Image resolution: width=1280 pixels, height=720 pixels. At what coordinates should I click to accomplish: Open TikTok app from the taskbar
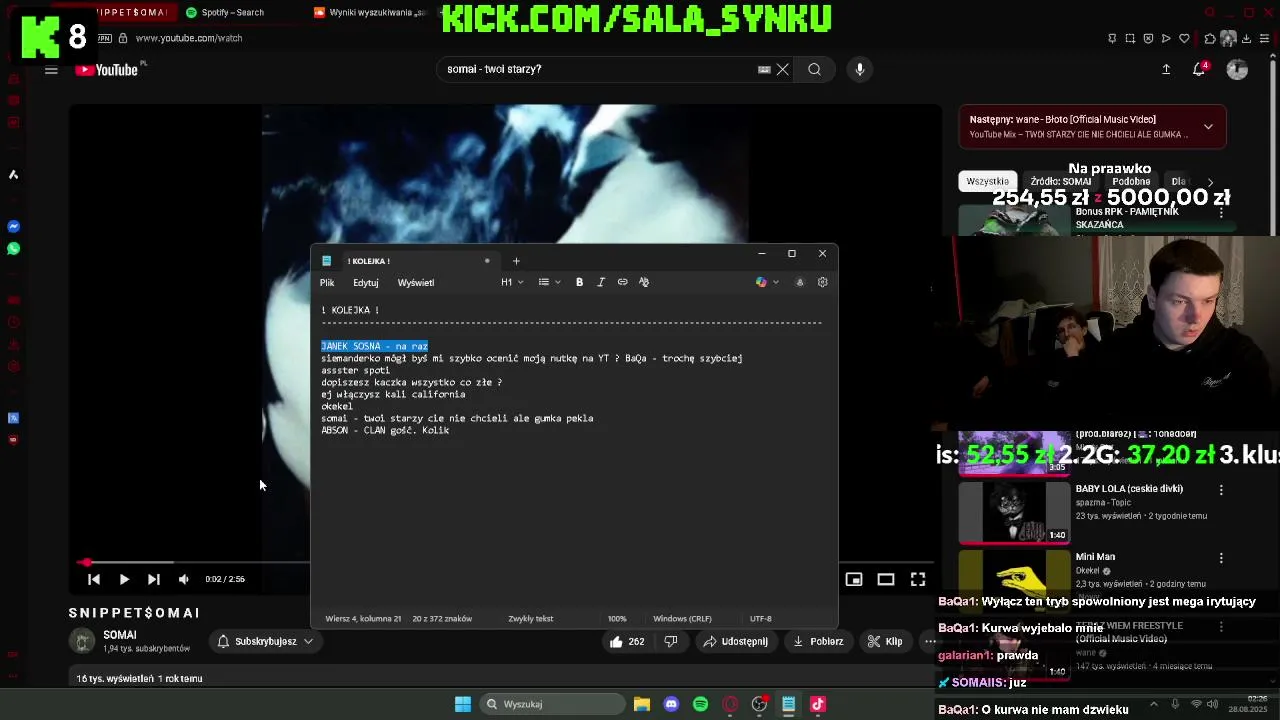click(817, 704)
